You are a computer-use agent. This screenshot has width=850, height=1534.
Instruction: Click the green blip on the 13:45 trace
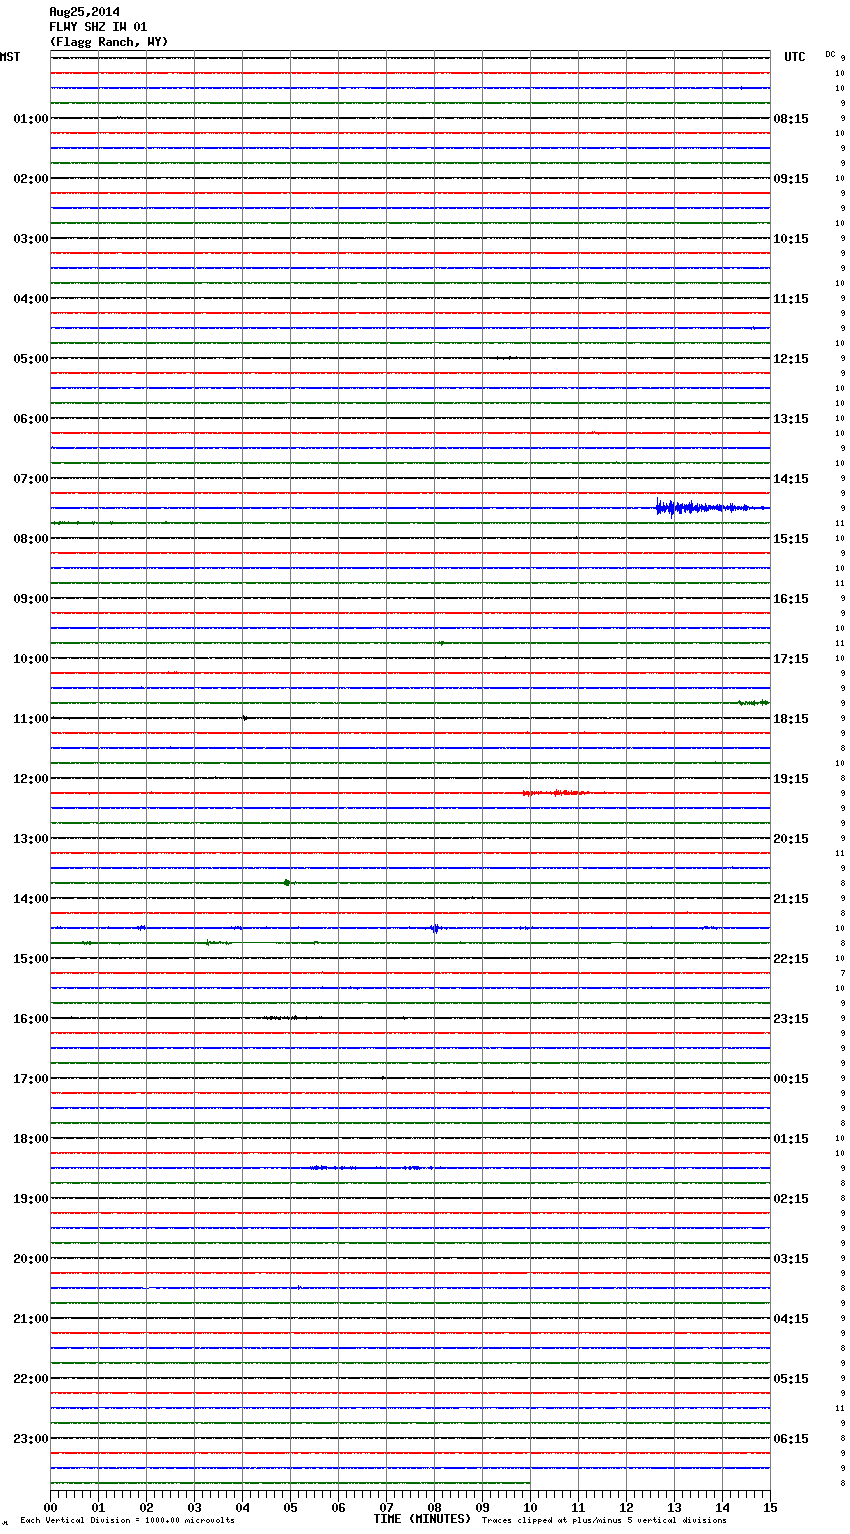tap(288, 883)
